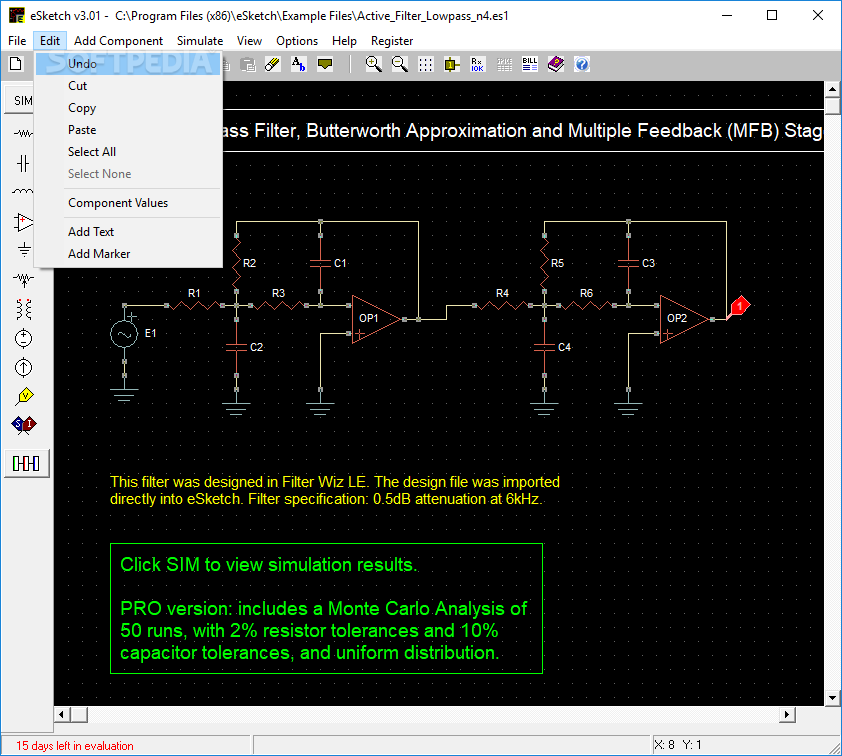Click the vertical scrollbar down arrow
Viewport: 842px width, 756px height.
tap(832, 698)
